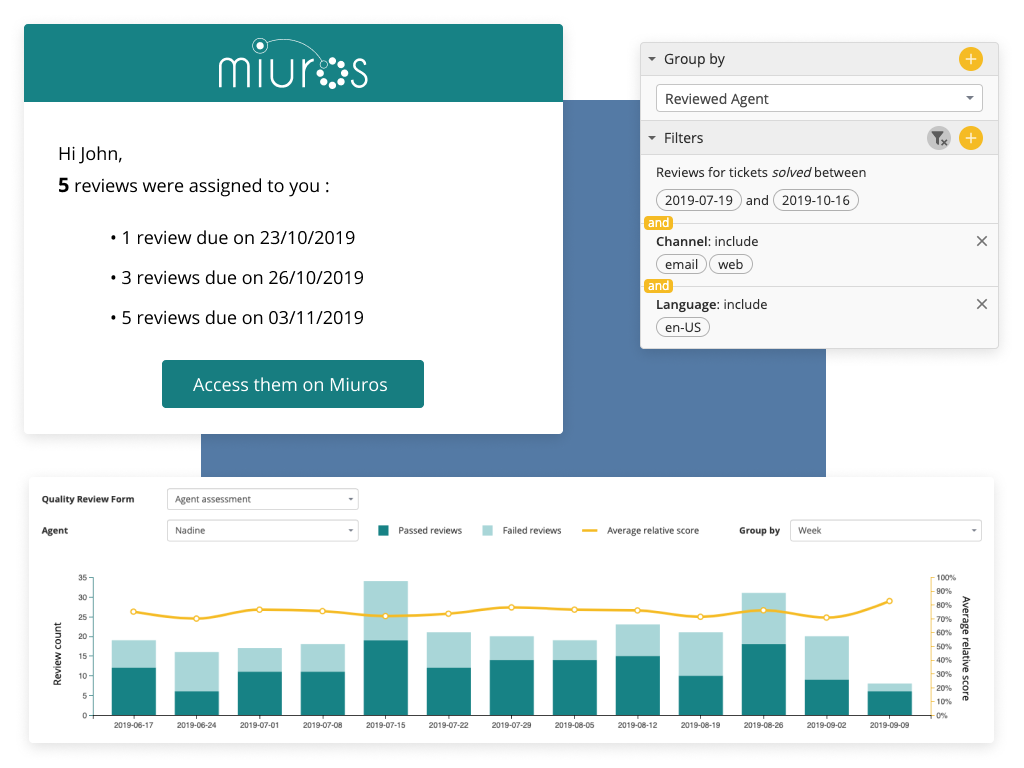Open the Agent assessment form dropdown
1024x768 pixels.
[262, 499]
